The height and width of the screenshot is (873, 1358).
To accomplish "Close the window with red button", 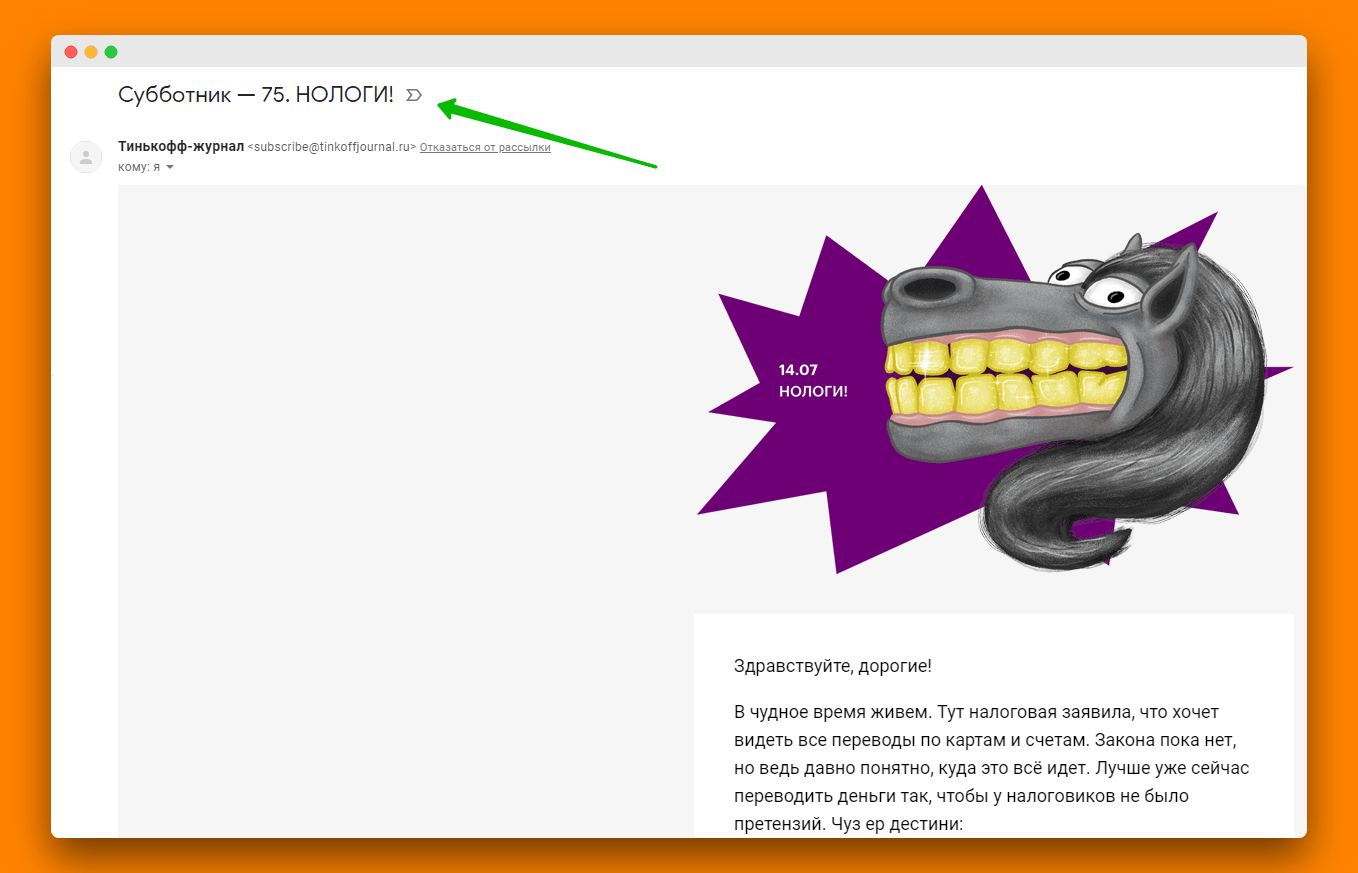I will point(71,52).
